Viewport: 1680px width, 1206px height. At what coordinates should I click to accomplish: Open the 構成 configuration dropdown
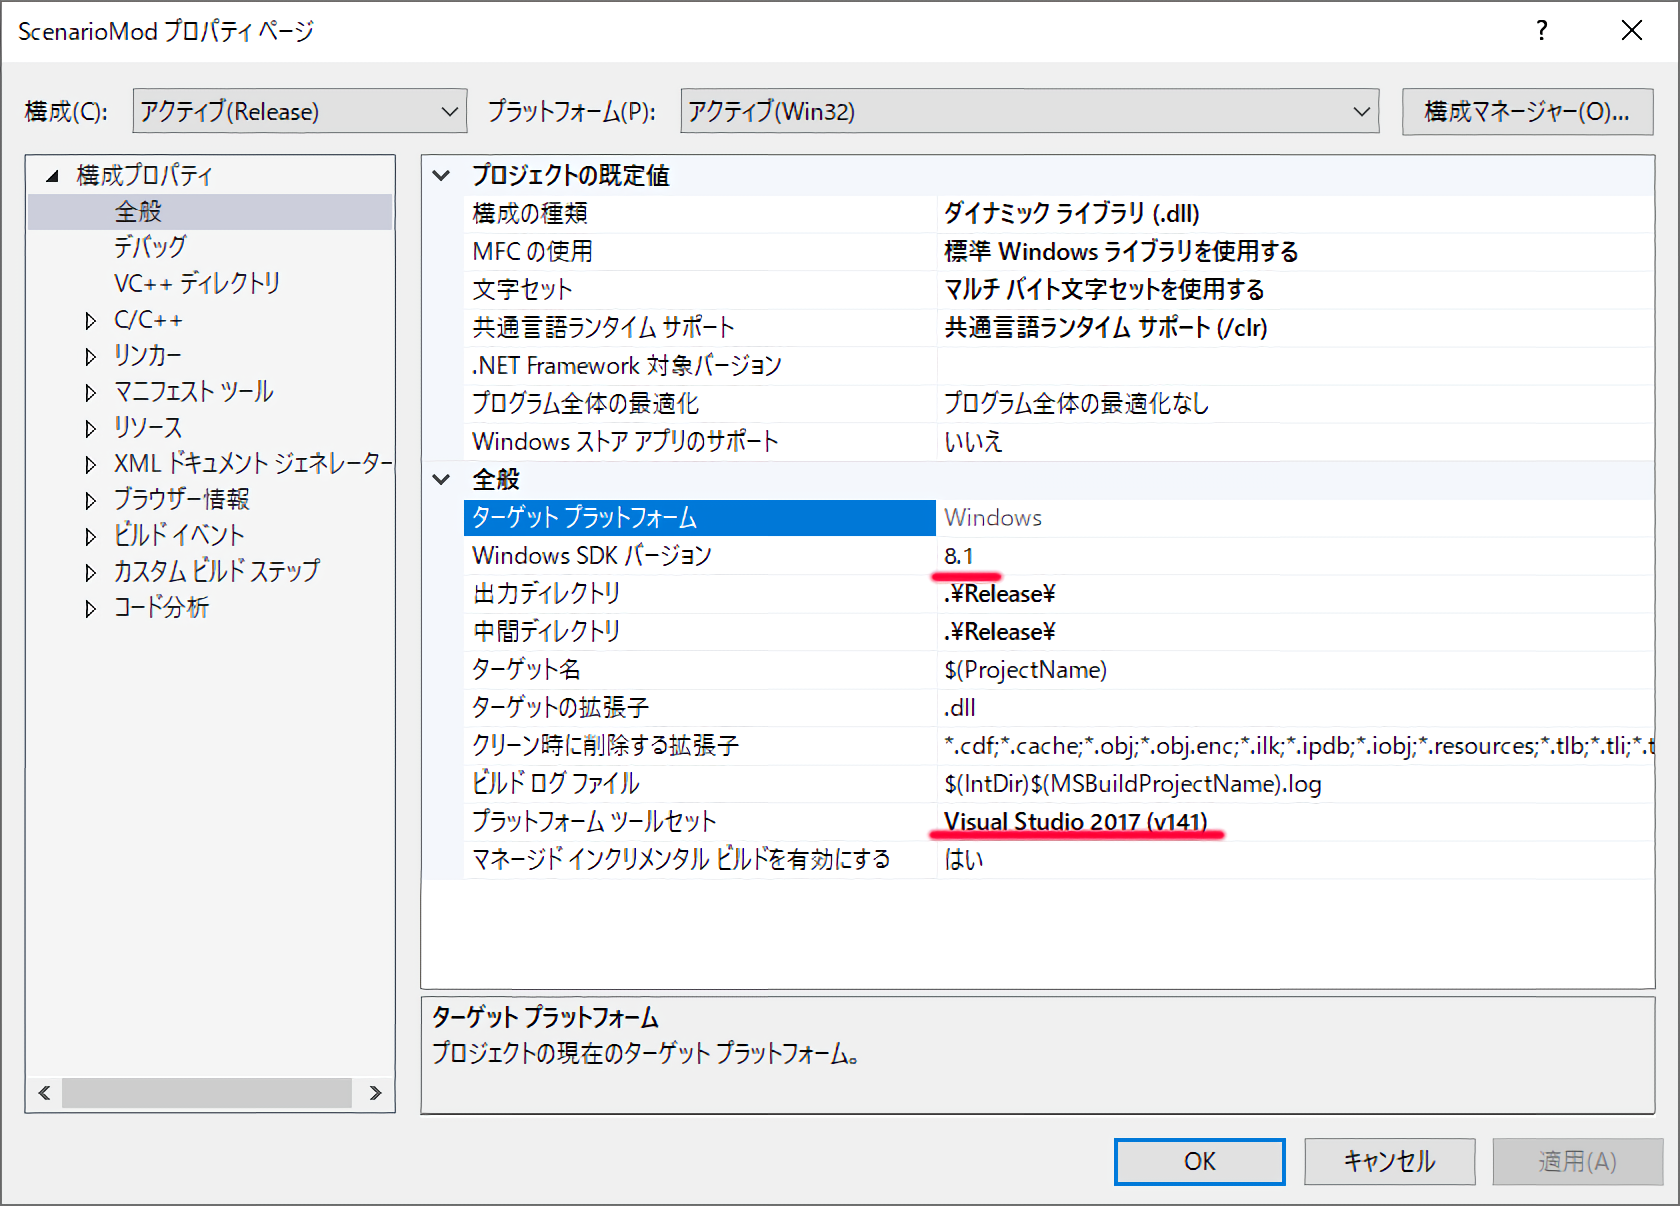pos(299,111)
